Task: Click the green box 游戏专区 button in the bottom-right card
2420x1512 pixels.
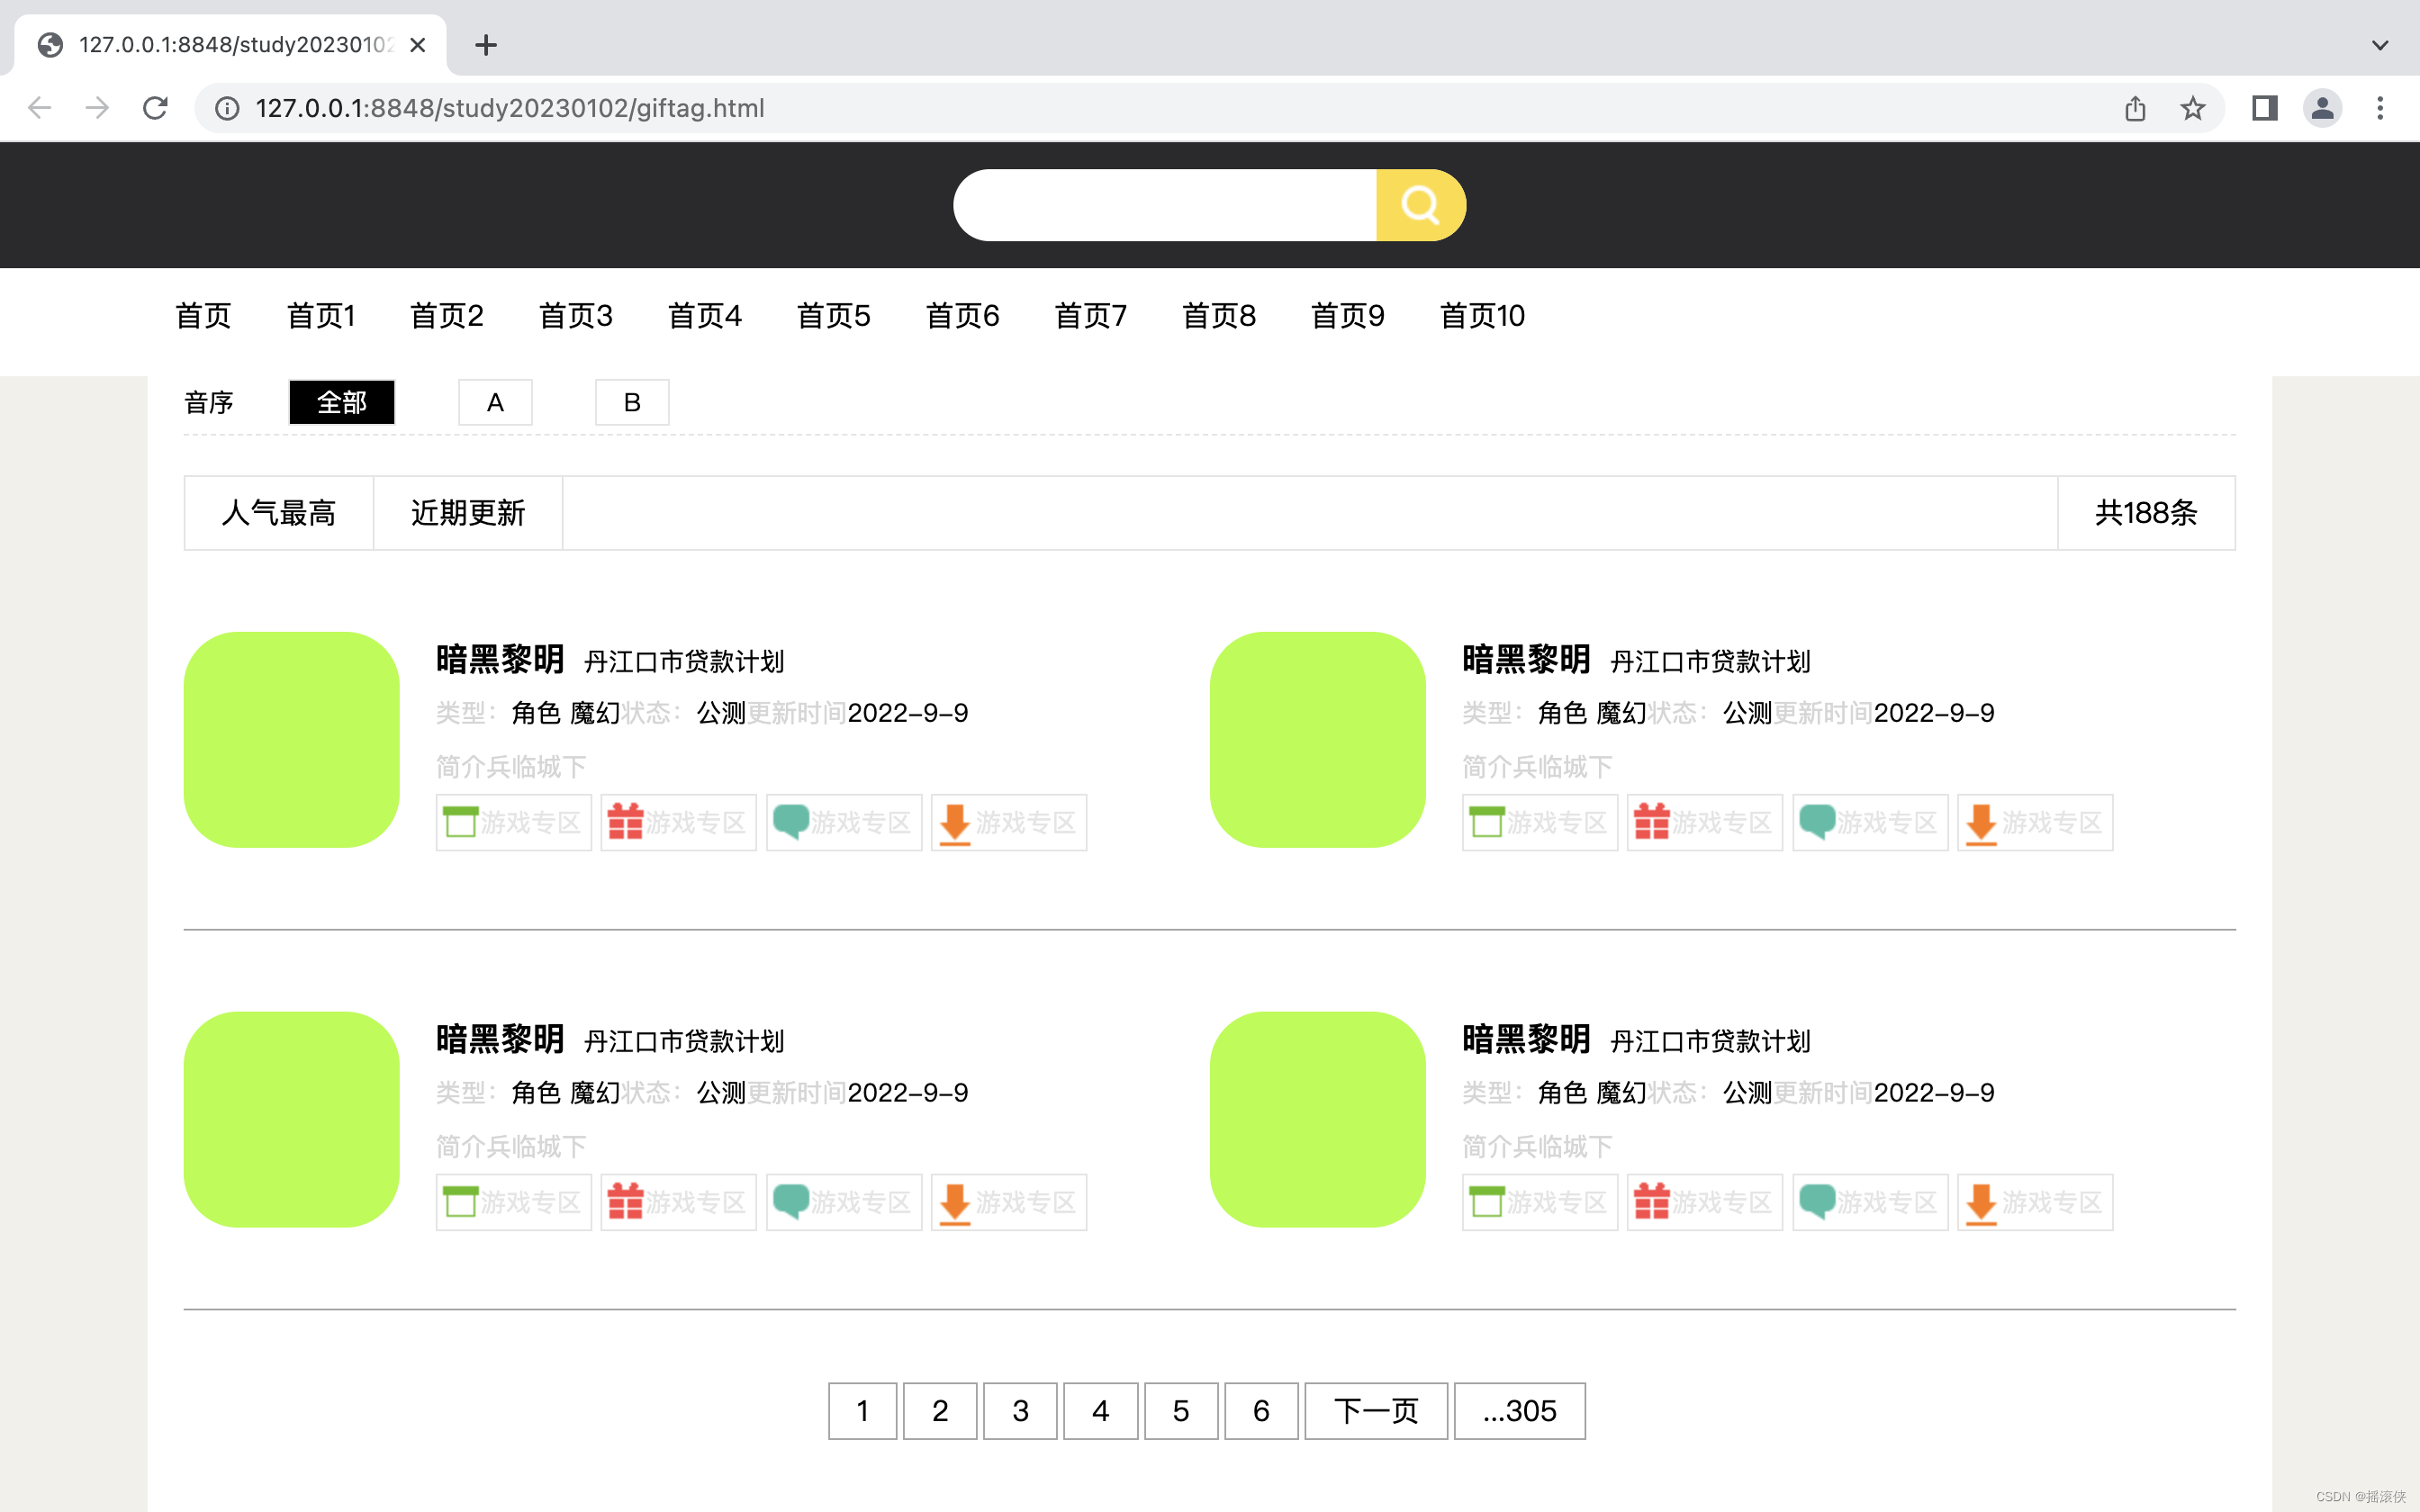Action: click(1540, 1202)
